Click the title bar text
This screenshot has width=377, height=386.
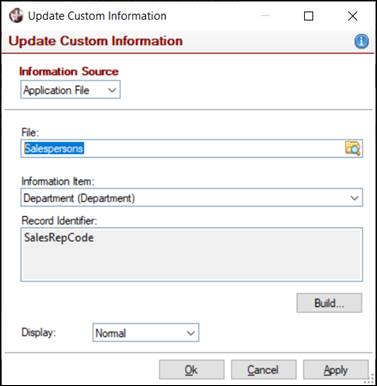[x=97, y=16]
